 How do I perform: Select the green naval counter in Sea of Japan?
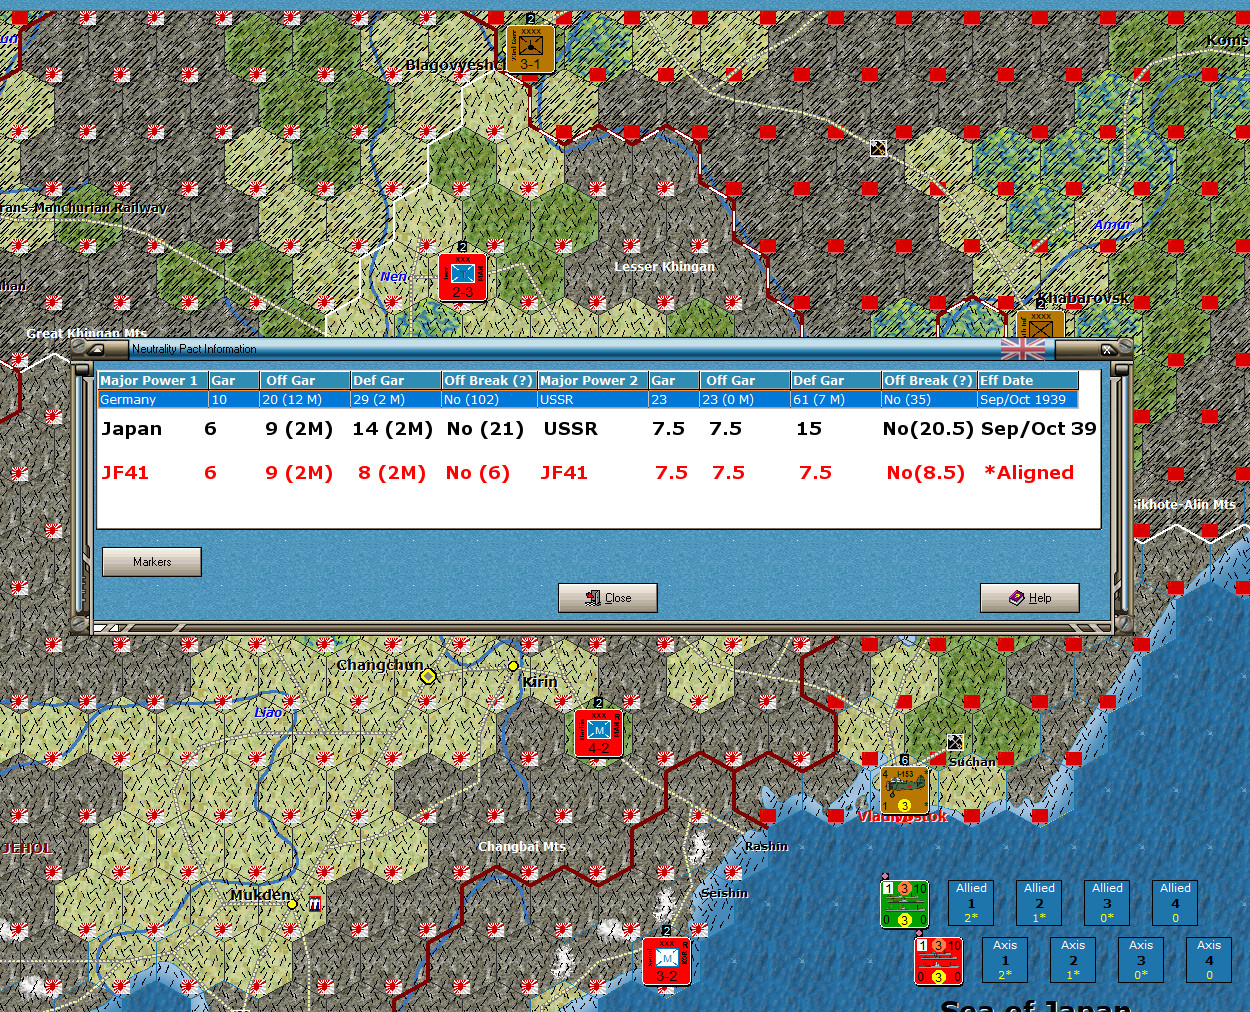pos(904,904)
